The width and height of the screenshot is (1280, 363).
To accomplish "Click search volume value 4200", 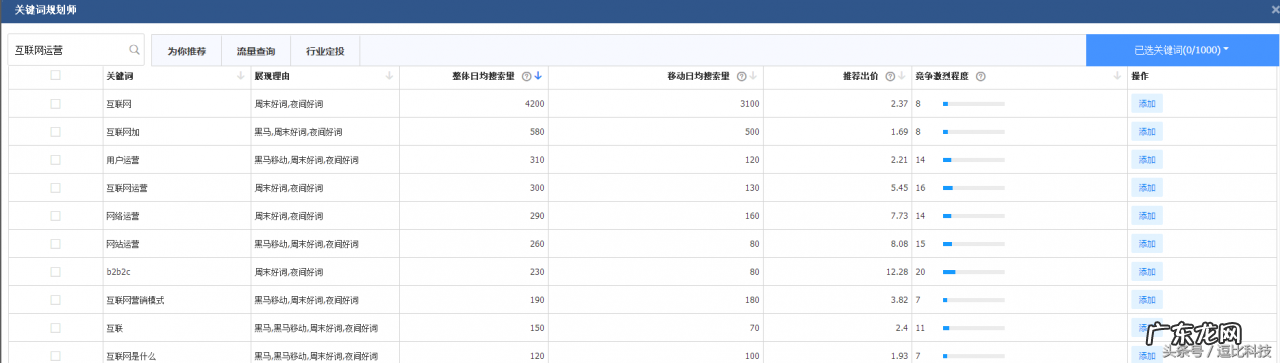I will [534, 103].
